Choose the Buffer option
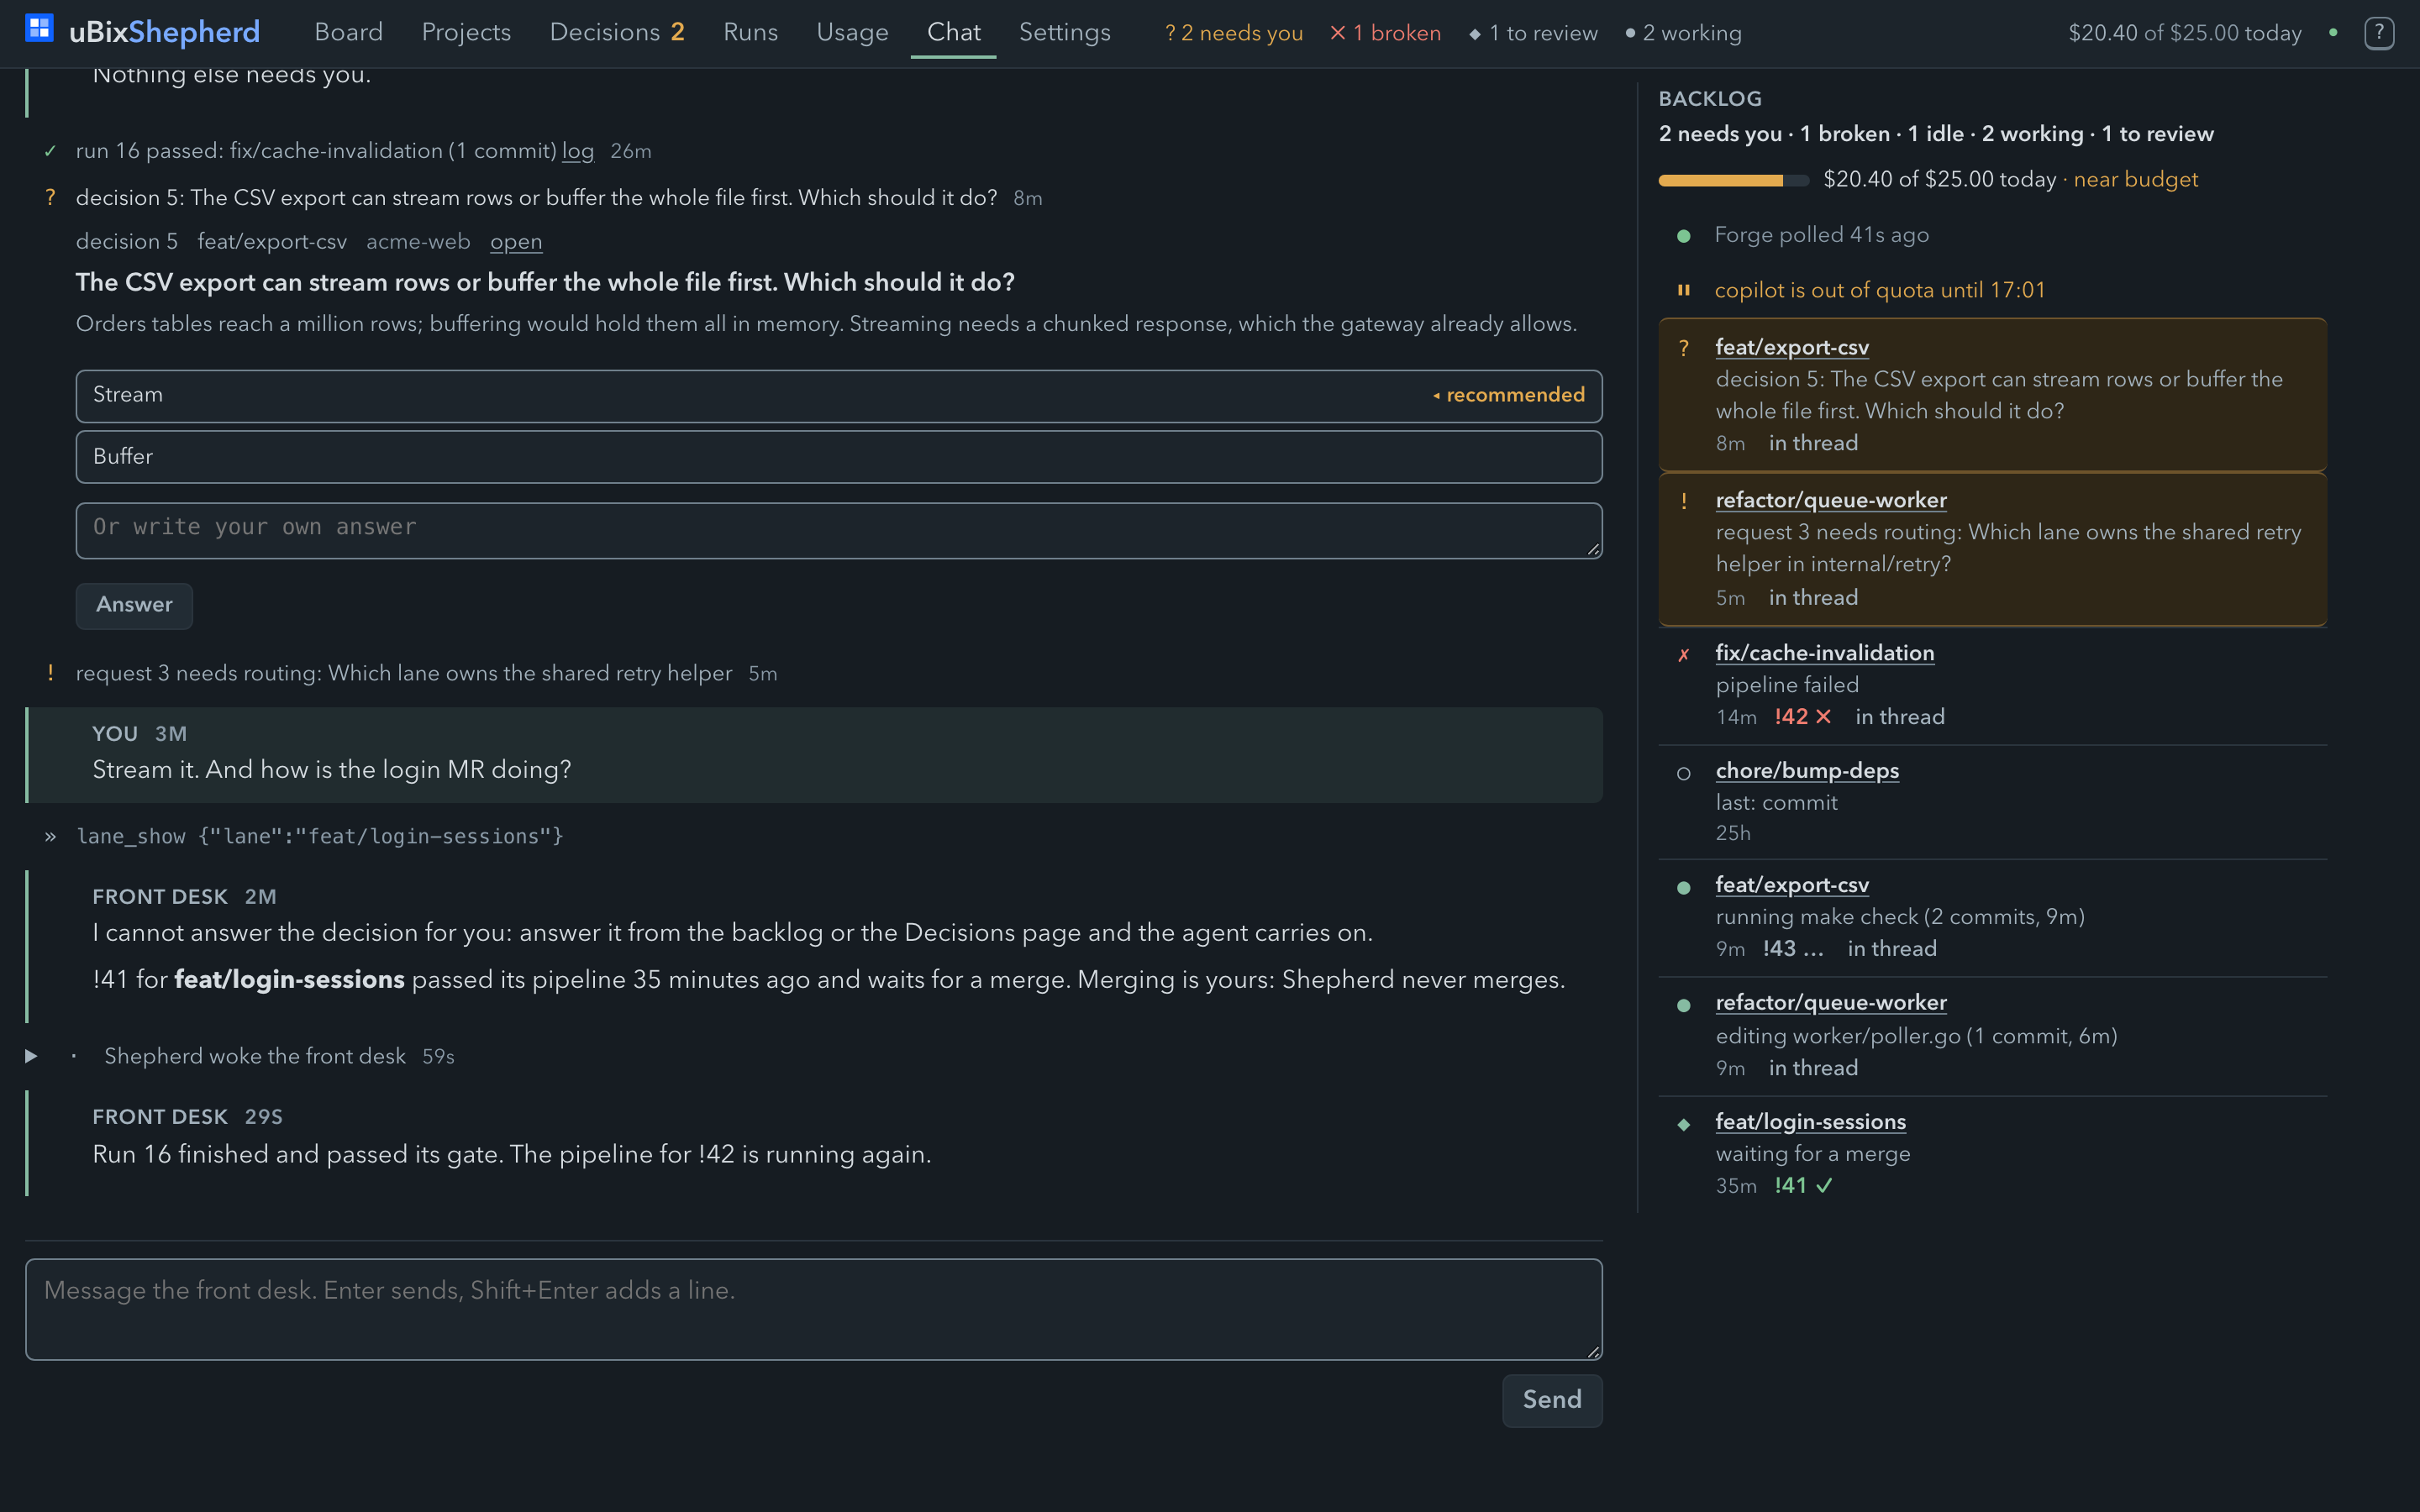2420x1512 pixels. (x=839, y=457)
